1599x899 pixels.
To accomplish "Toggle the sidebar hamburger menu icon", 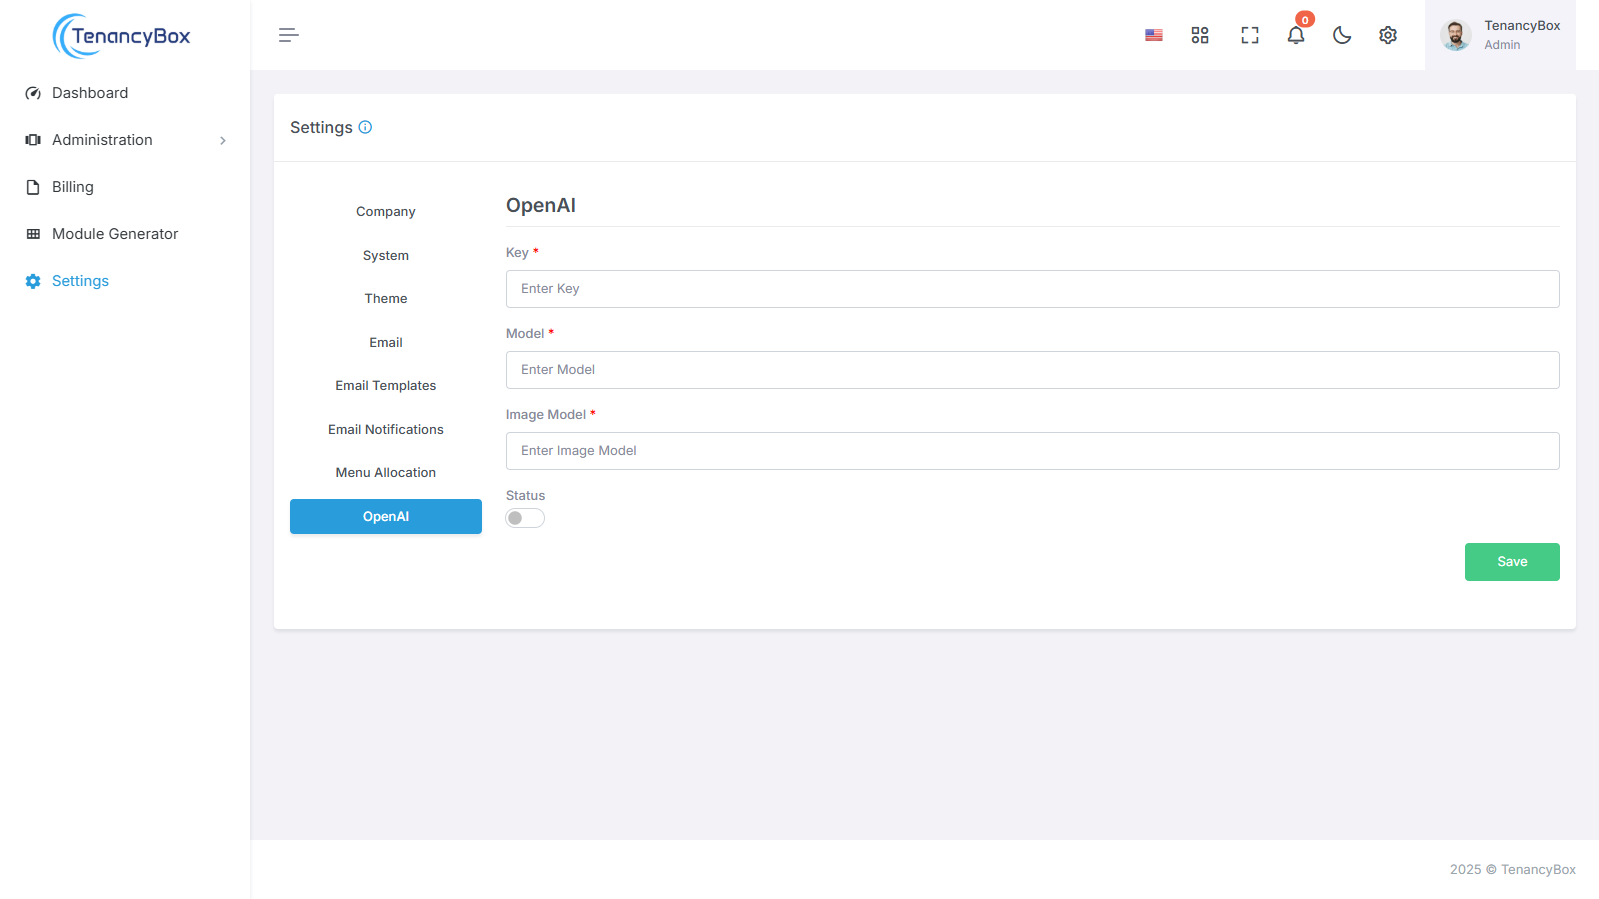I will pos(288,35).
